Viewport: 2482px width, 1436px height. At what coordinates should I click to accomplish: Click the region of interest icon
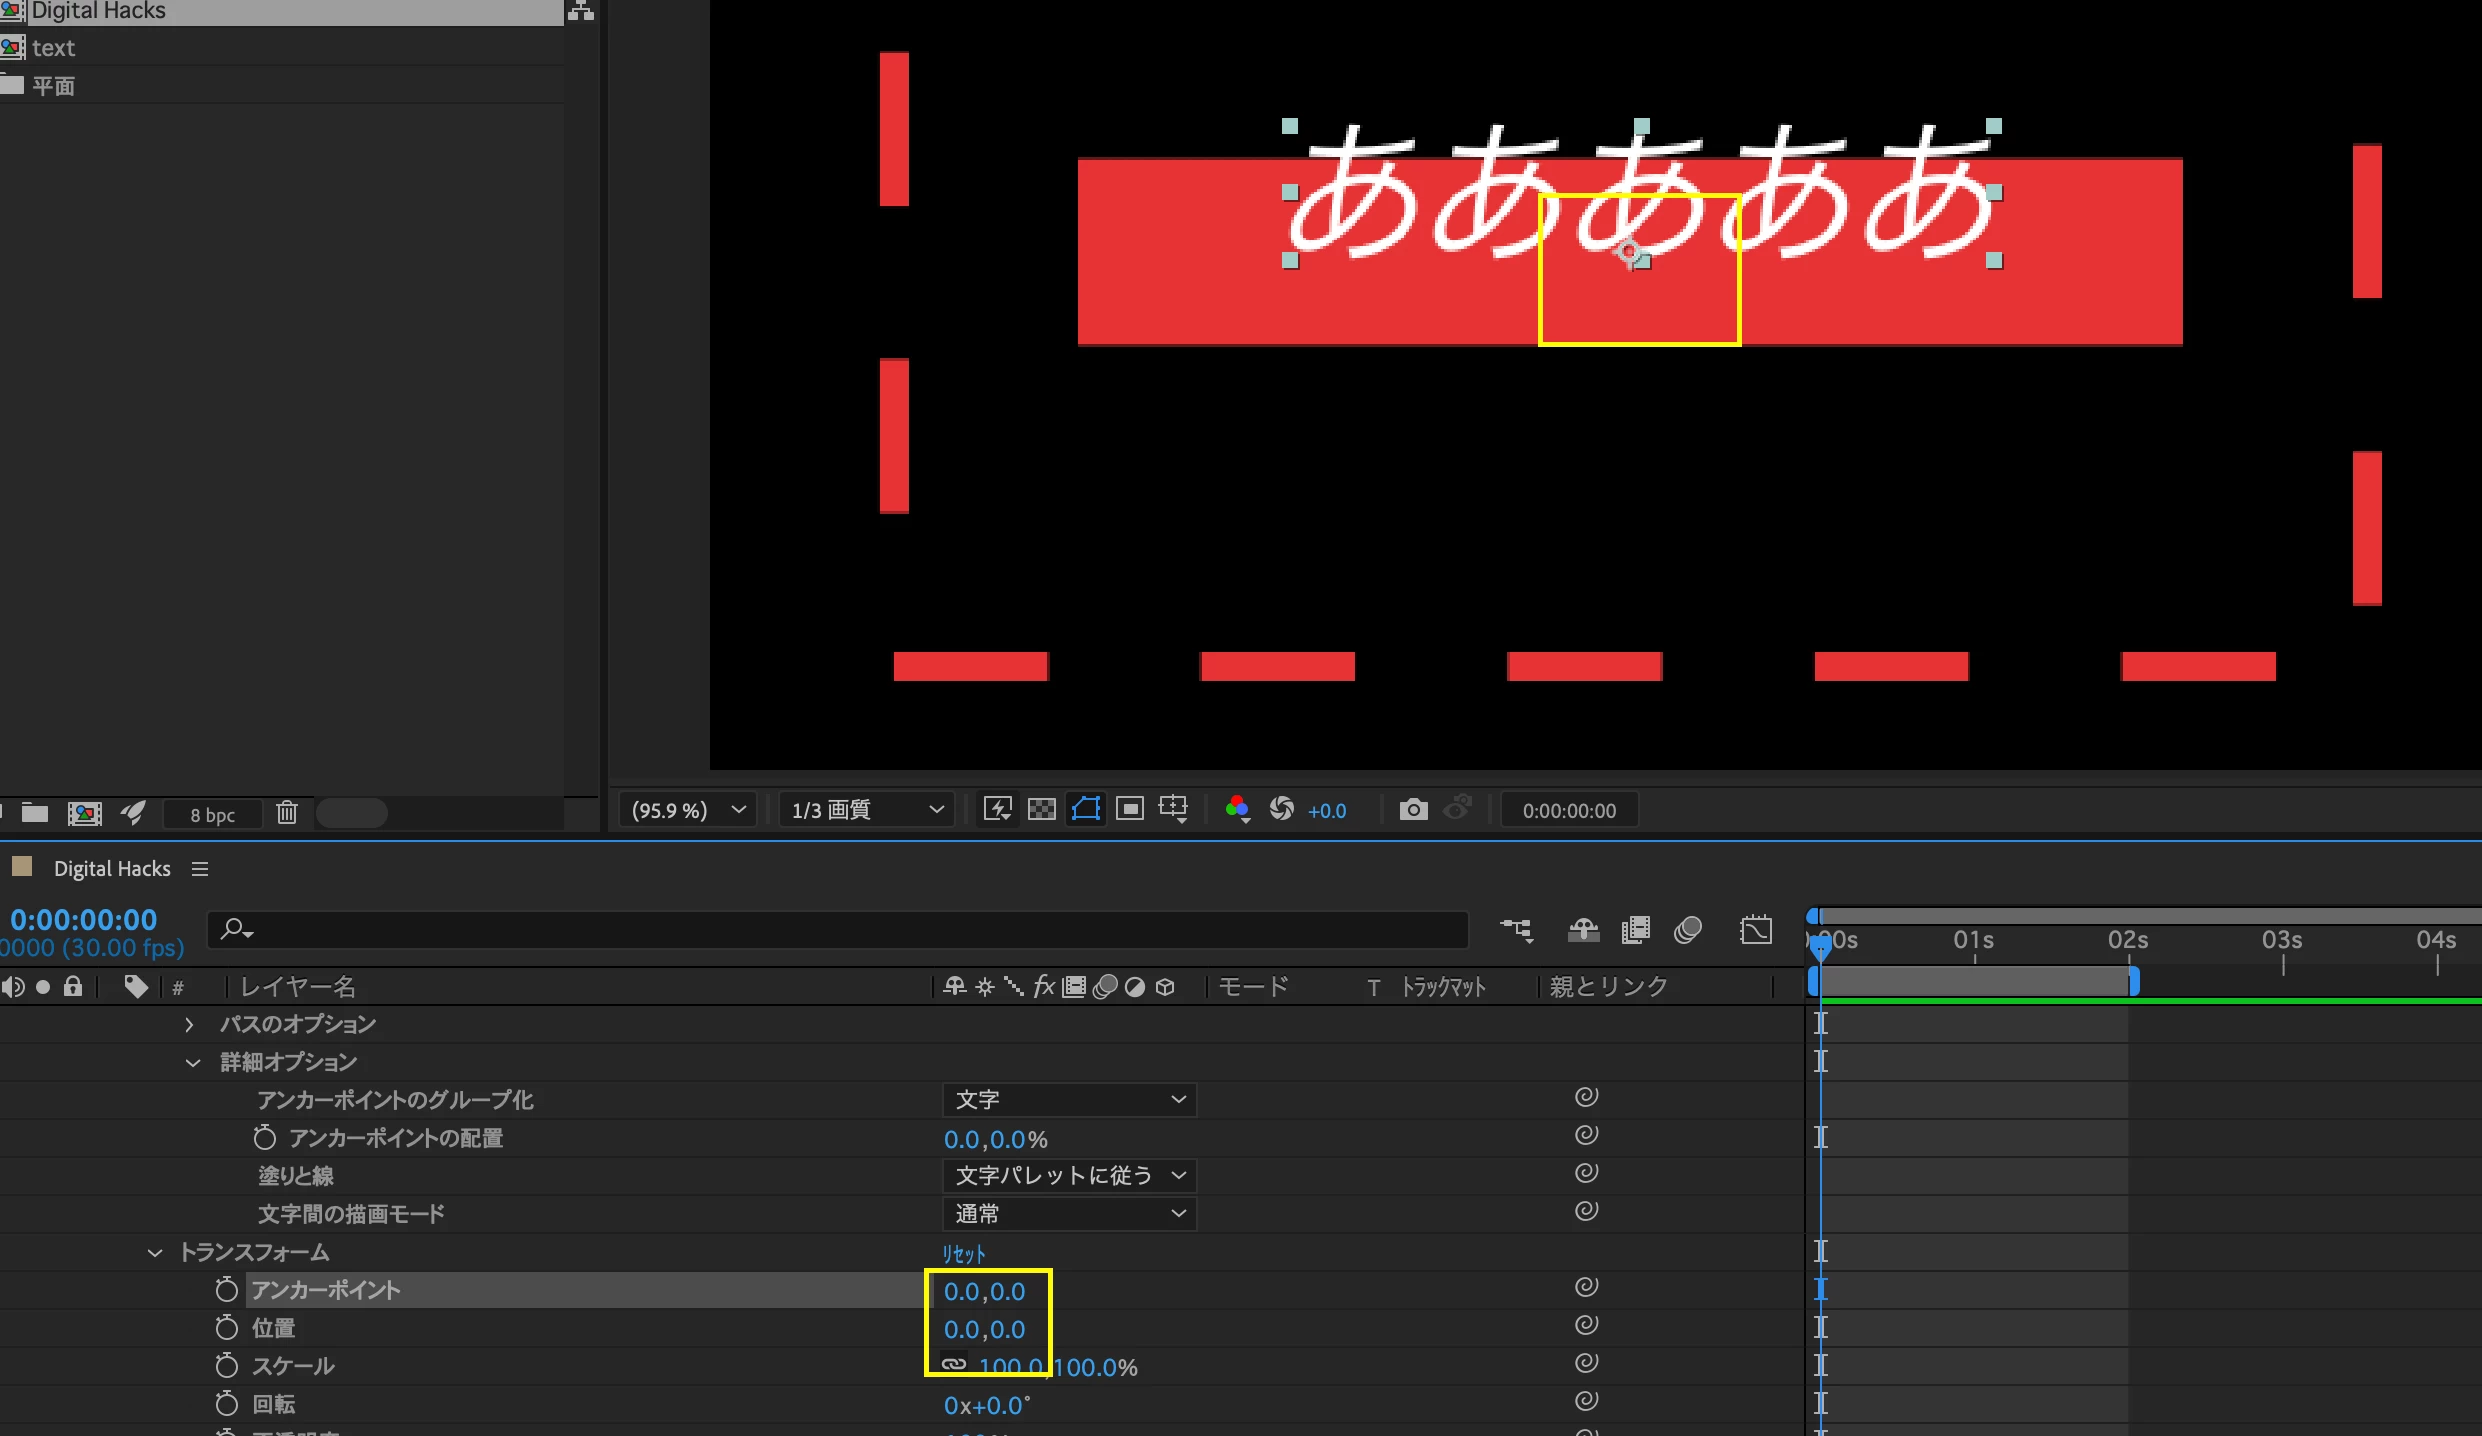pyautogui.click(x=1129, y=809)
